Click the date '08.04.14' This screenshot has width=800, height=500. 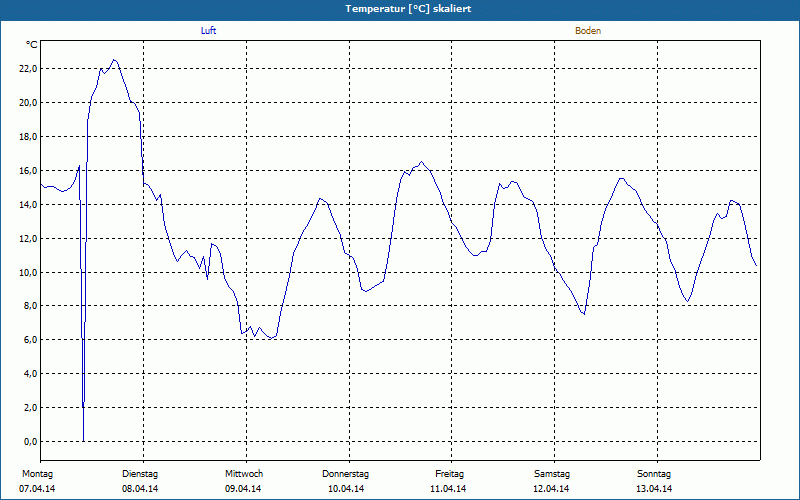tap(140, 489)
